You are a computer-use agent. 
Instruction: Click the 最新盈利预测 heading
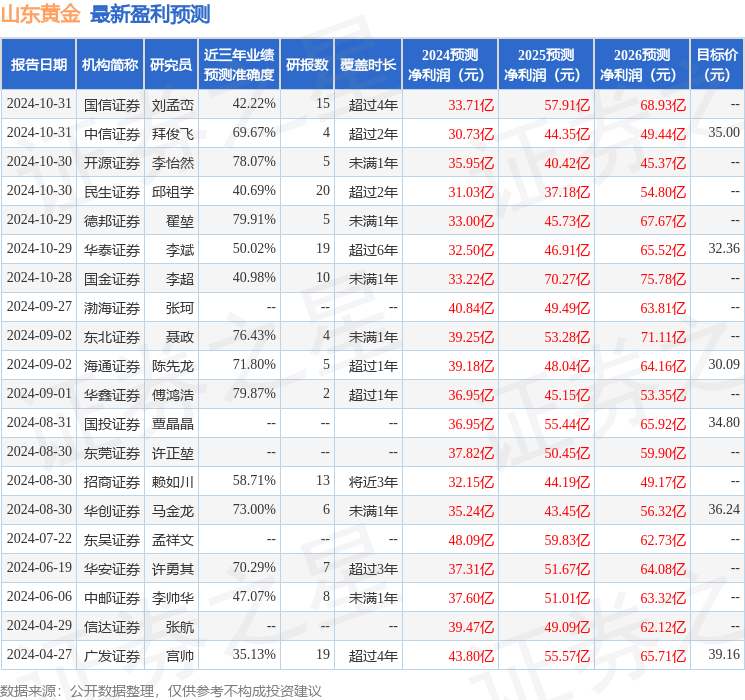pyautogui.click(x=150, y=14)
